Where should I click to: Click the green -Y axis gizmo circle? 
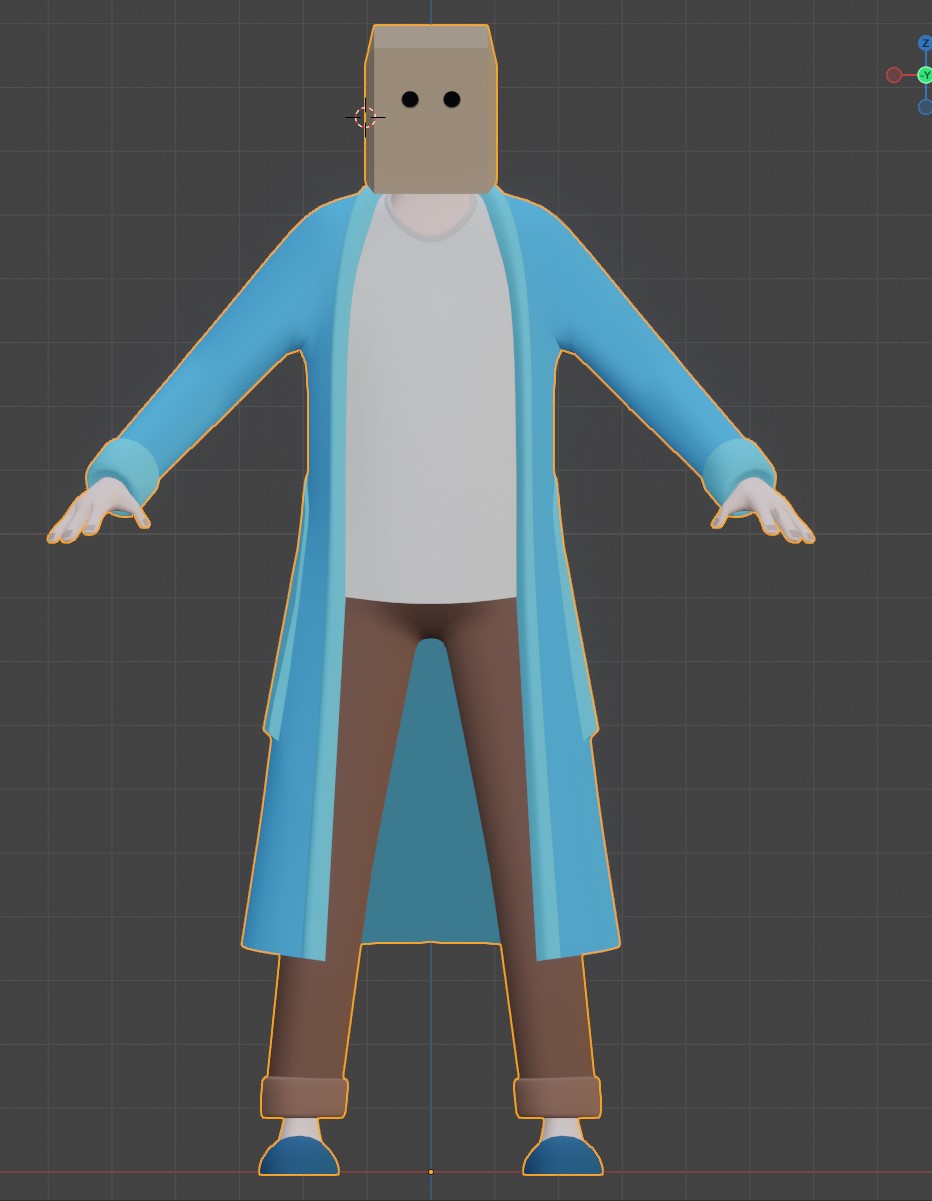[x=924, y=75]
